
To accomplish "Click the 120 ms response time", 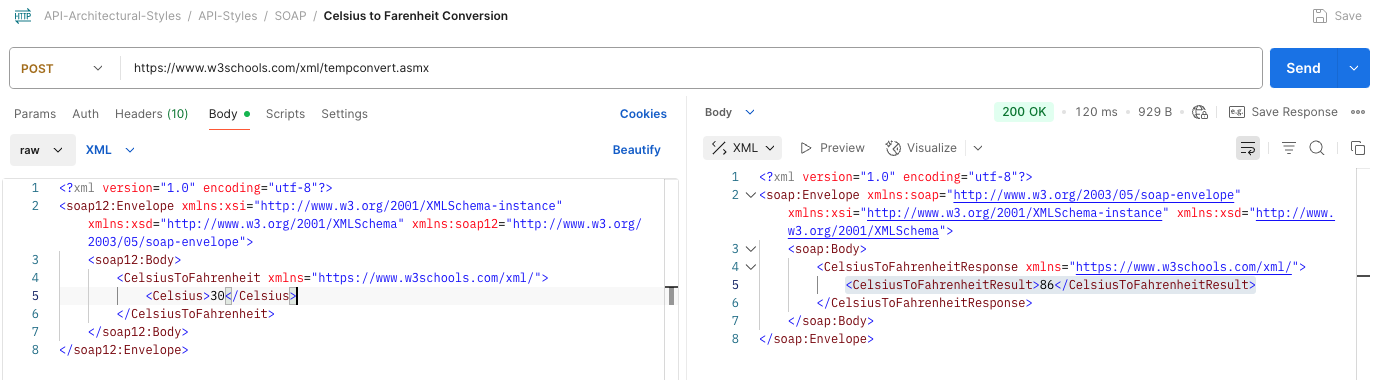I will (x=1096, y=112).
